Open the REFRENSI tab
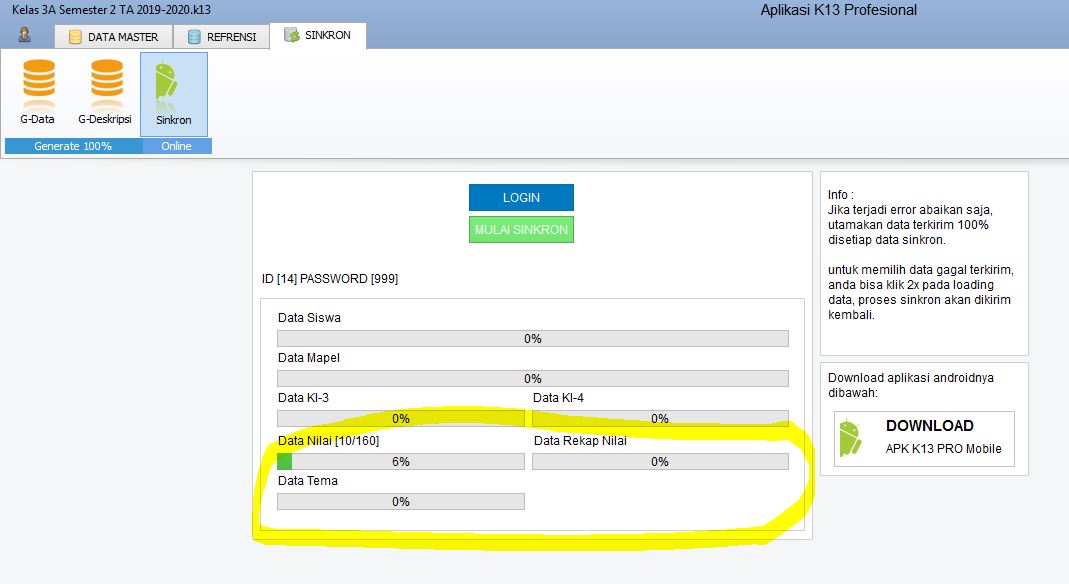1069x584 pixels. coord(221,37)
